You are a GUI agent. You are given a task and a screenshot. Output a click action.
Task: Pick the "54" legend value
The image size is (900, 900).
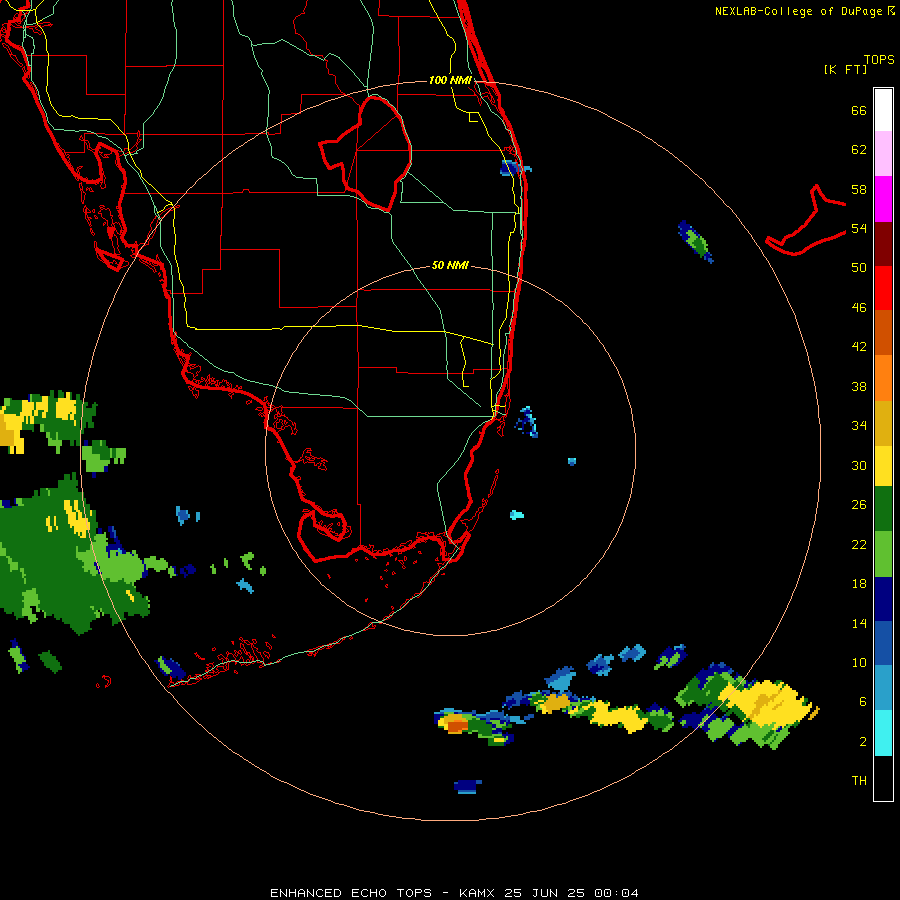[x=859, y=228]
